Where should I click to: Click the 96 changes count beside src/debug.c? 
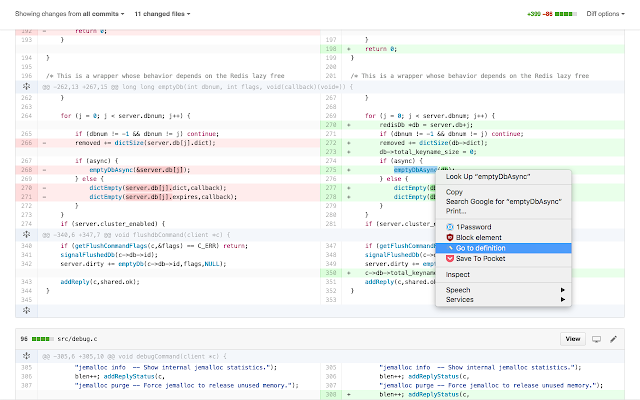click(24, 339)
